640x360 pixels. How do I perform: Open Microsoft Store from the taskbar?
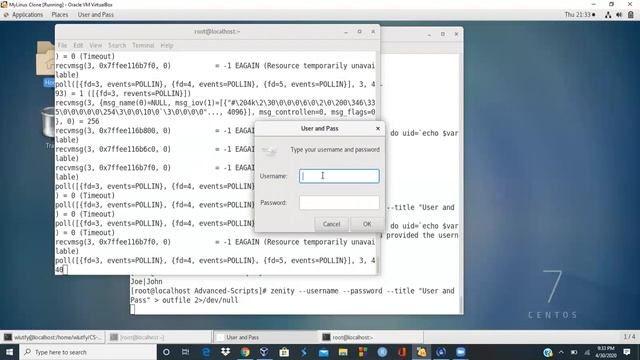pyautogui.click(x=284, y=352)
